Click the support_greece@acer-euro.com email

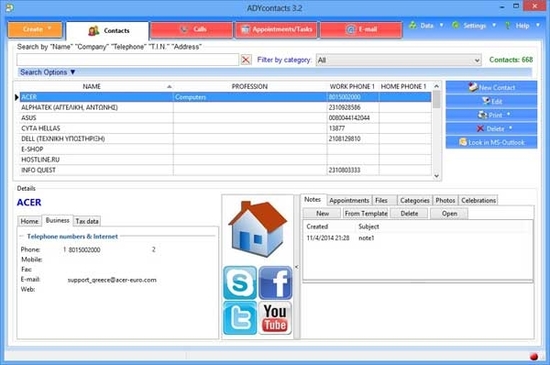coord(112,280)
